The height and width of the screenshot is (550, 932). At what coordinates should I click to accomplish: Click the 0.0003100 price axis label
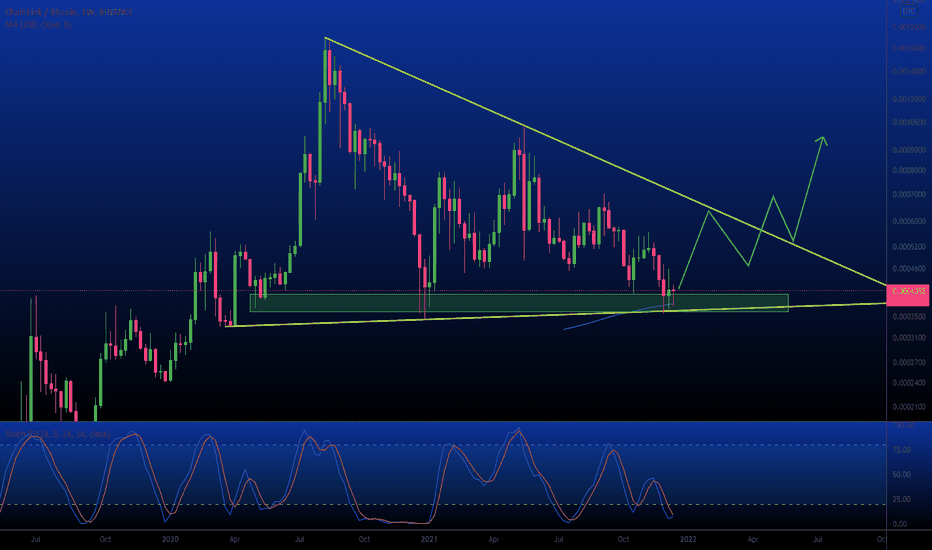tap(909, 338)
